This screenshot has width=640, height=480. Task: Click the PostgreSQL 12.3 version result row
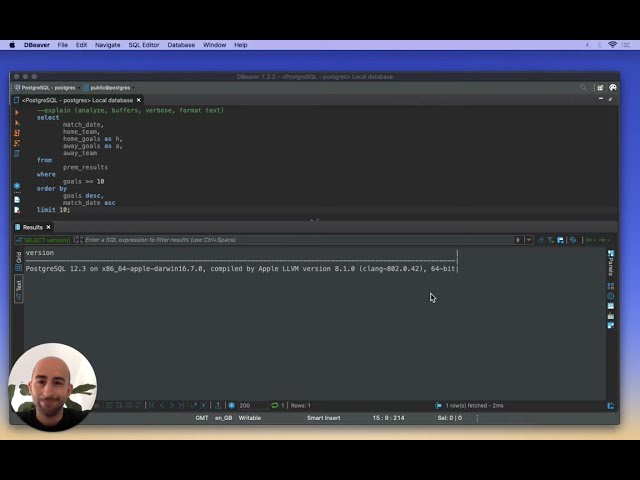240,269
